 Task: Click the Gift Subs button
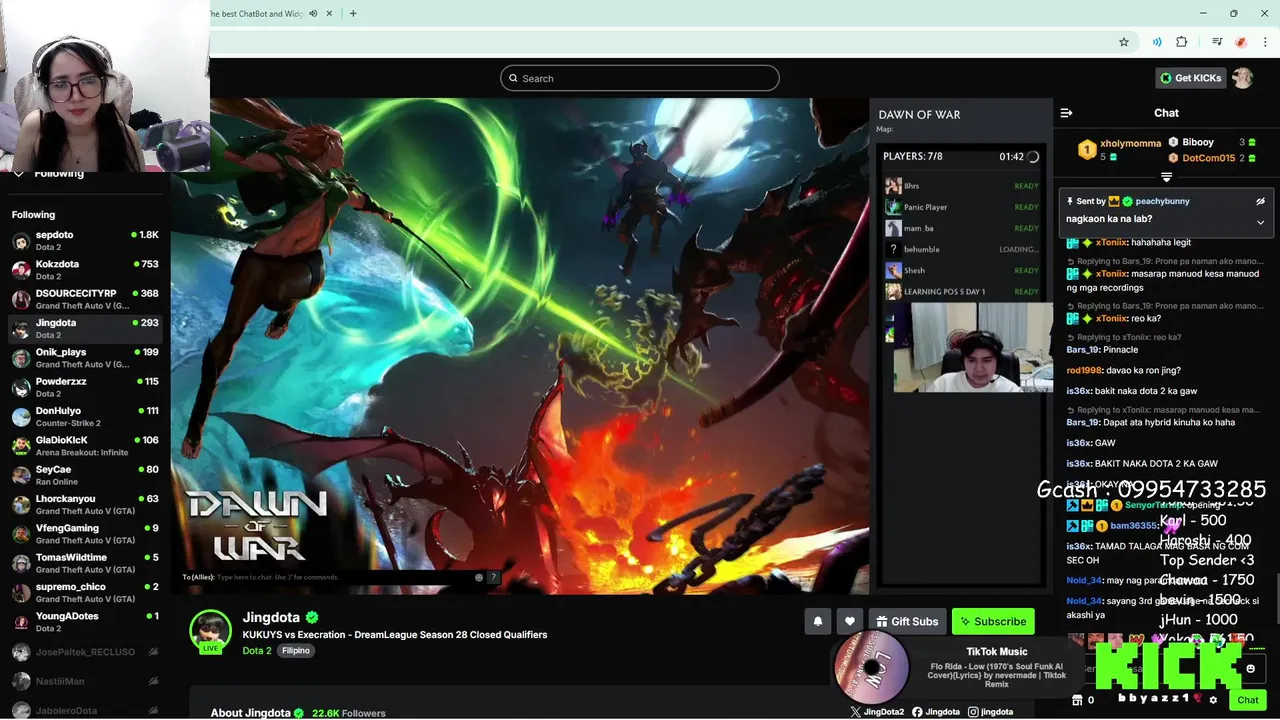coord(907,621)
